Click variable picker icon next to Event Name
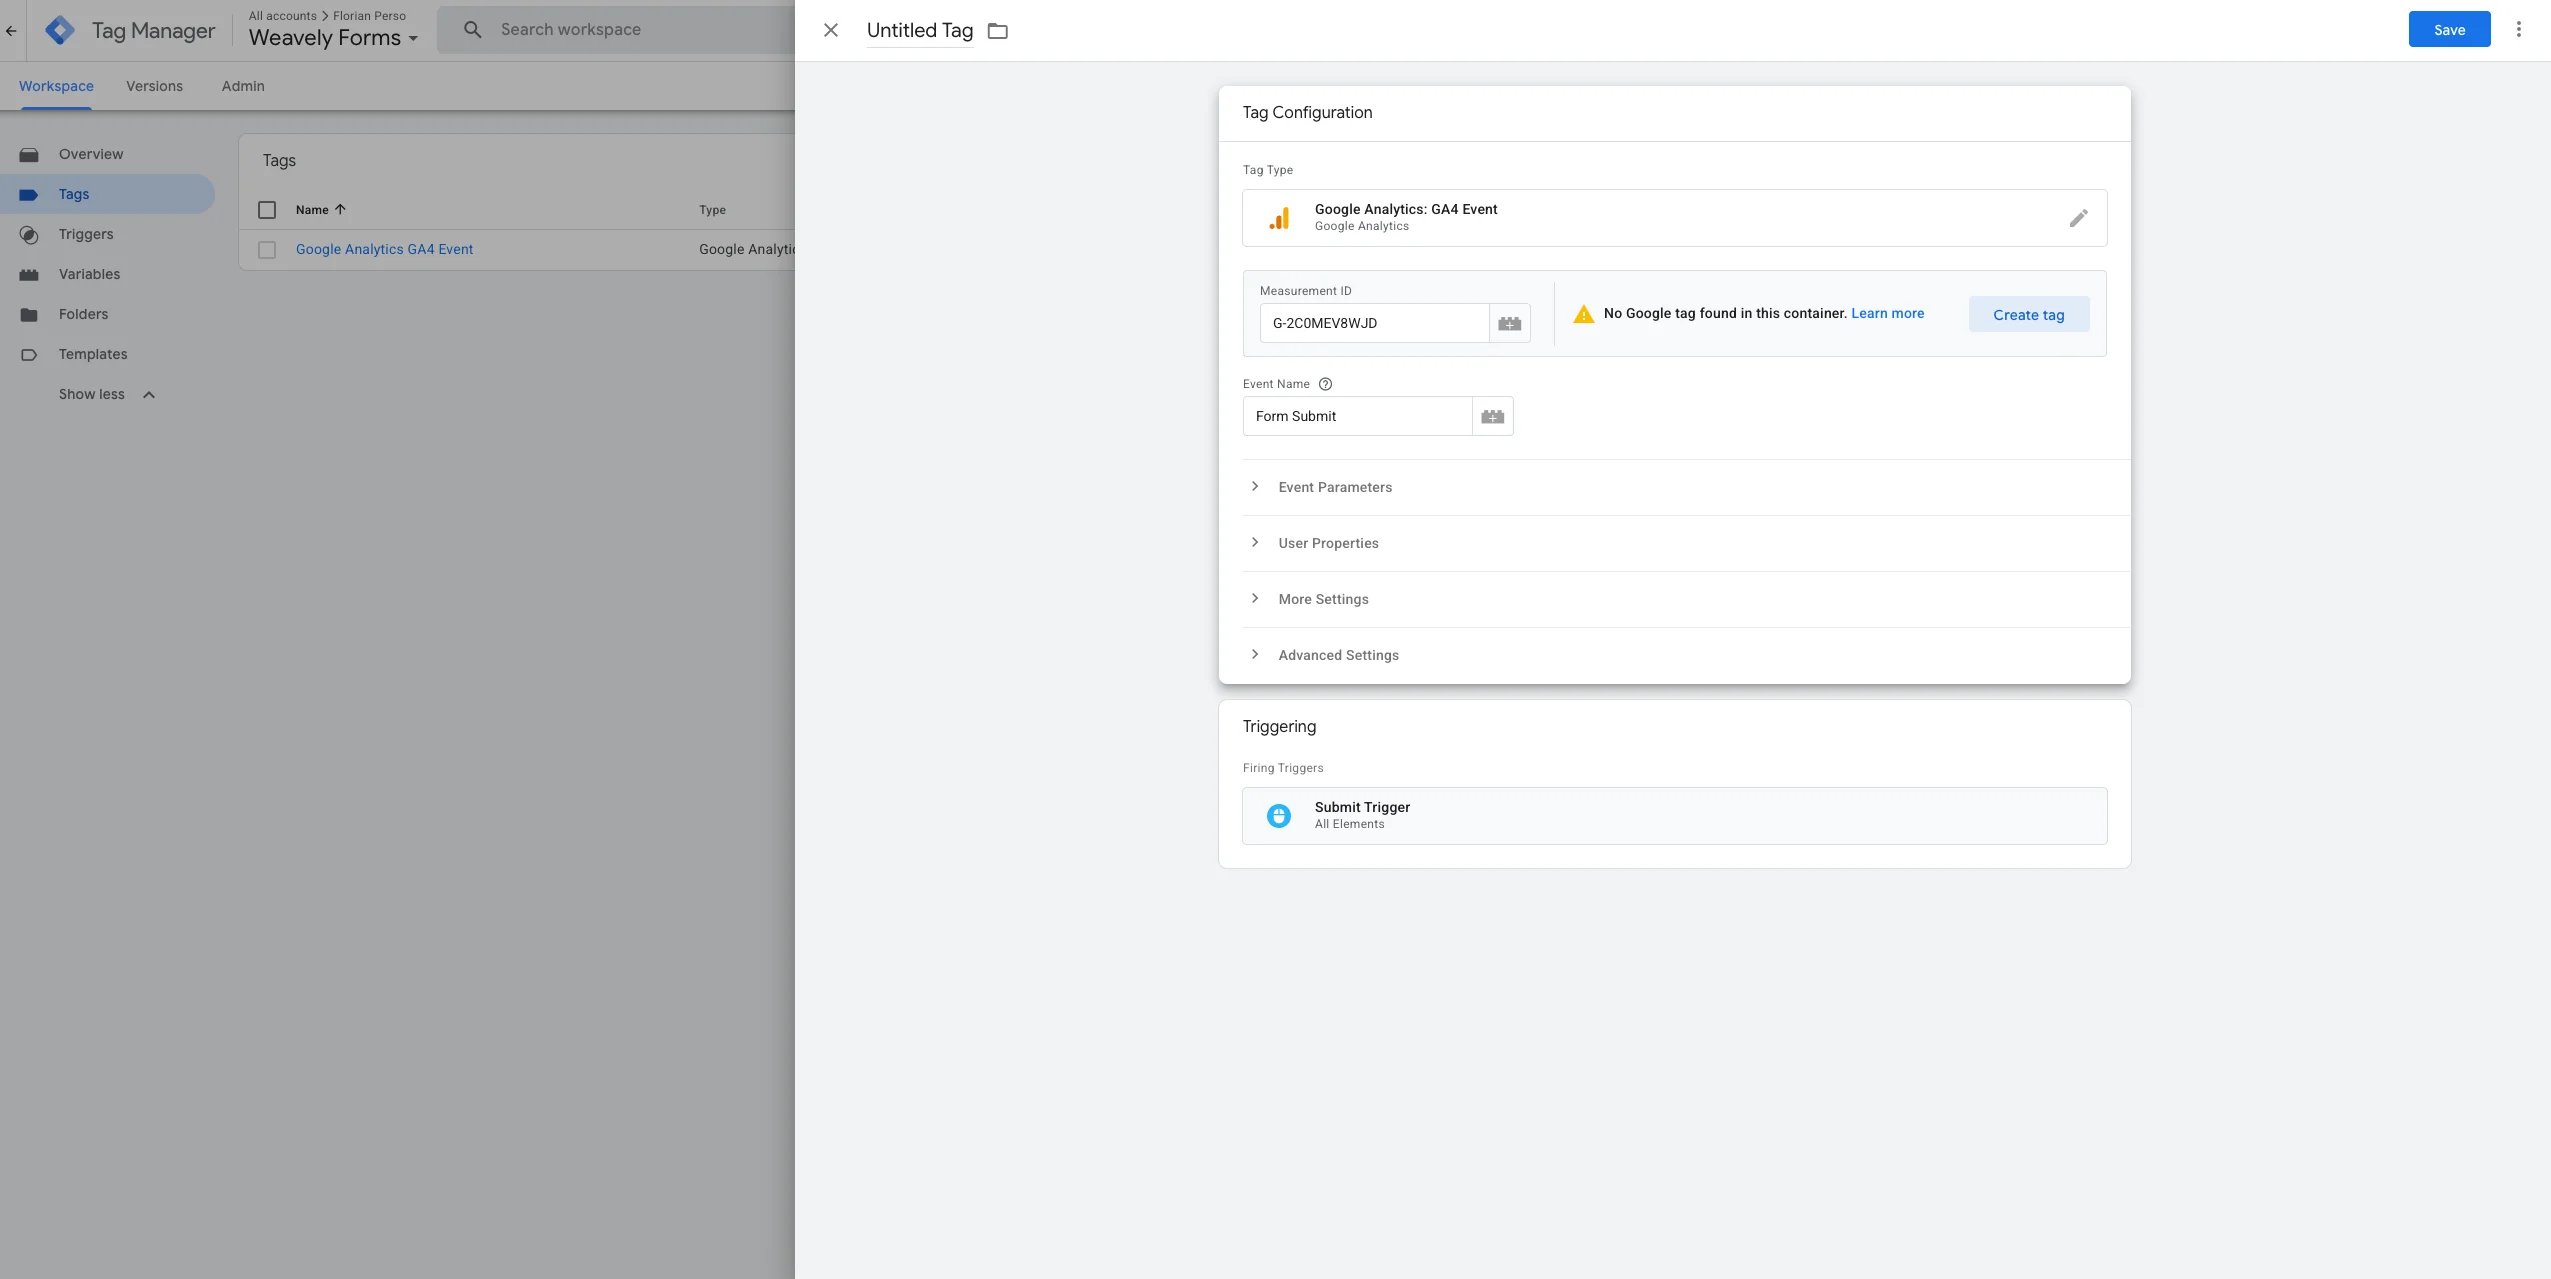 tap(1493, 416)
